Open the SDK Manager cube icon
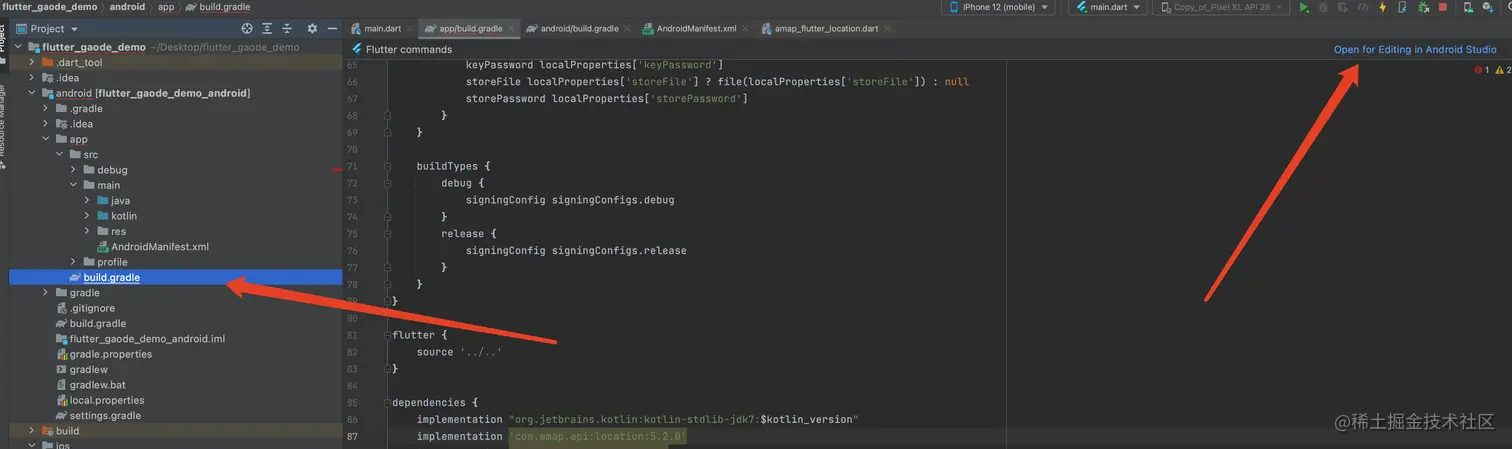The height and width of the screenshot is (449, 1512). tap(1488, 7)
